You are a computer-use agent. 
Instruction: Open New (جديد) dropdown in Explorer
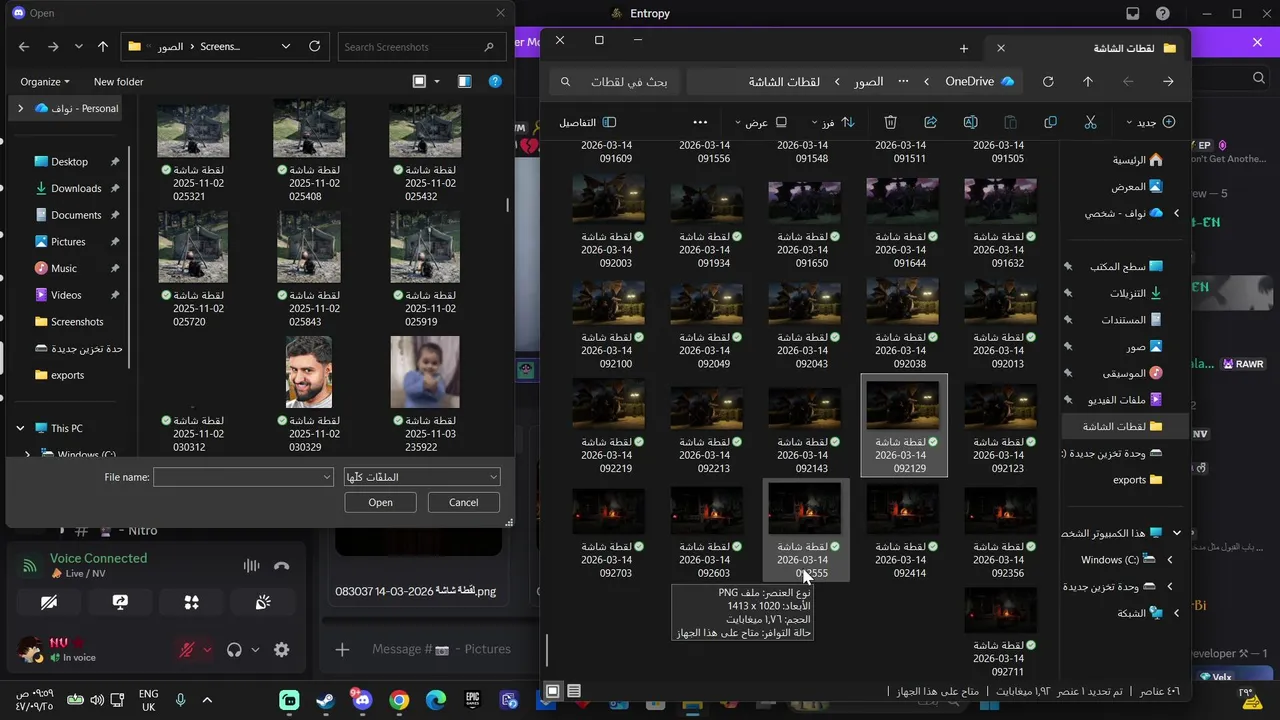coord(1150,122)
